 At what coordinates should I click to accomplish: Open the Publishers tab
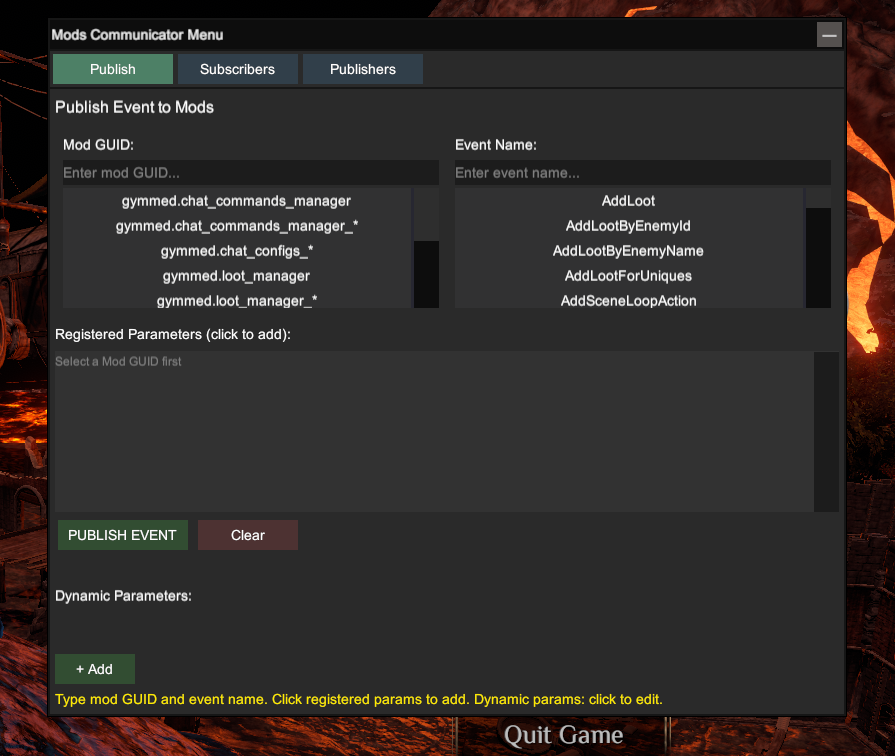click(362, 69)
